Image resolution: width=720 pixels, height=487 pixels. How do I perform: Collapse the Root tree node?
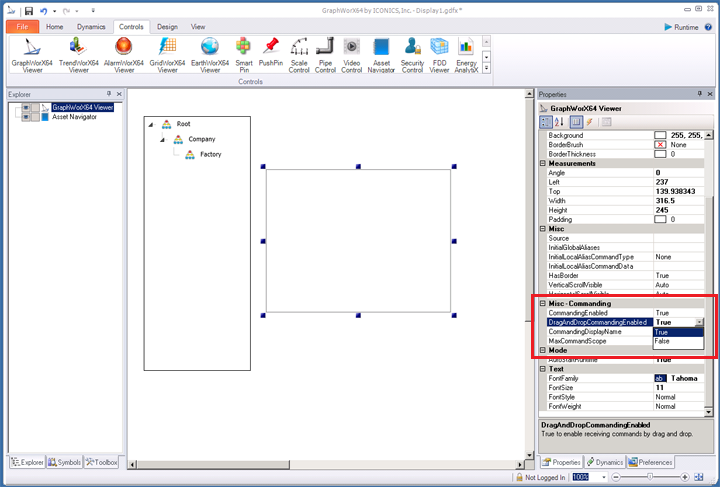(150, 124)
